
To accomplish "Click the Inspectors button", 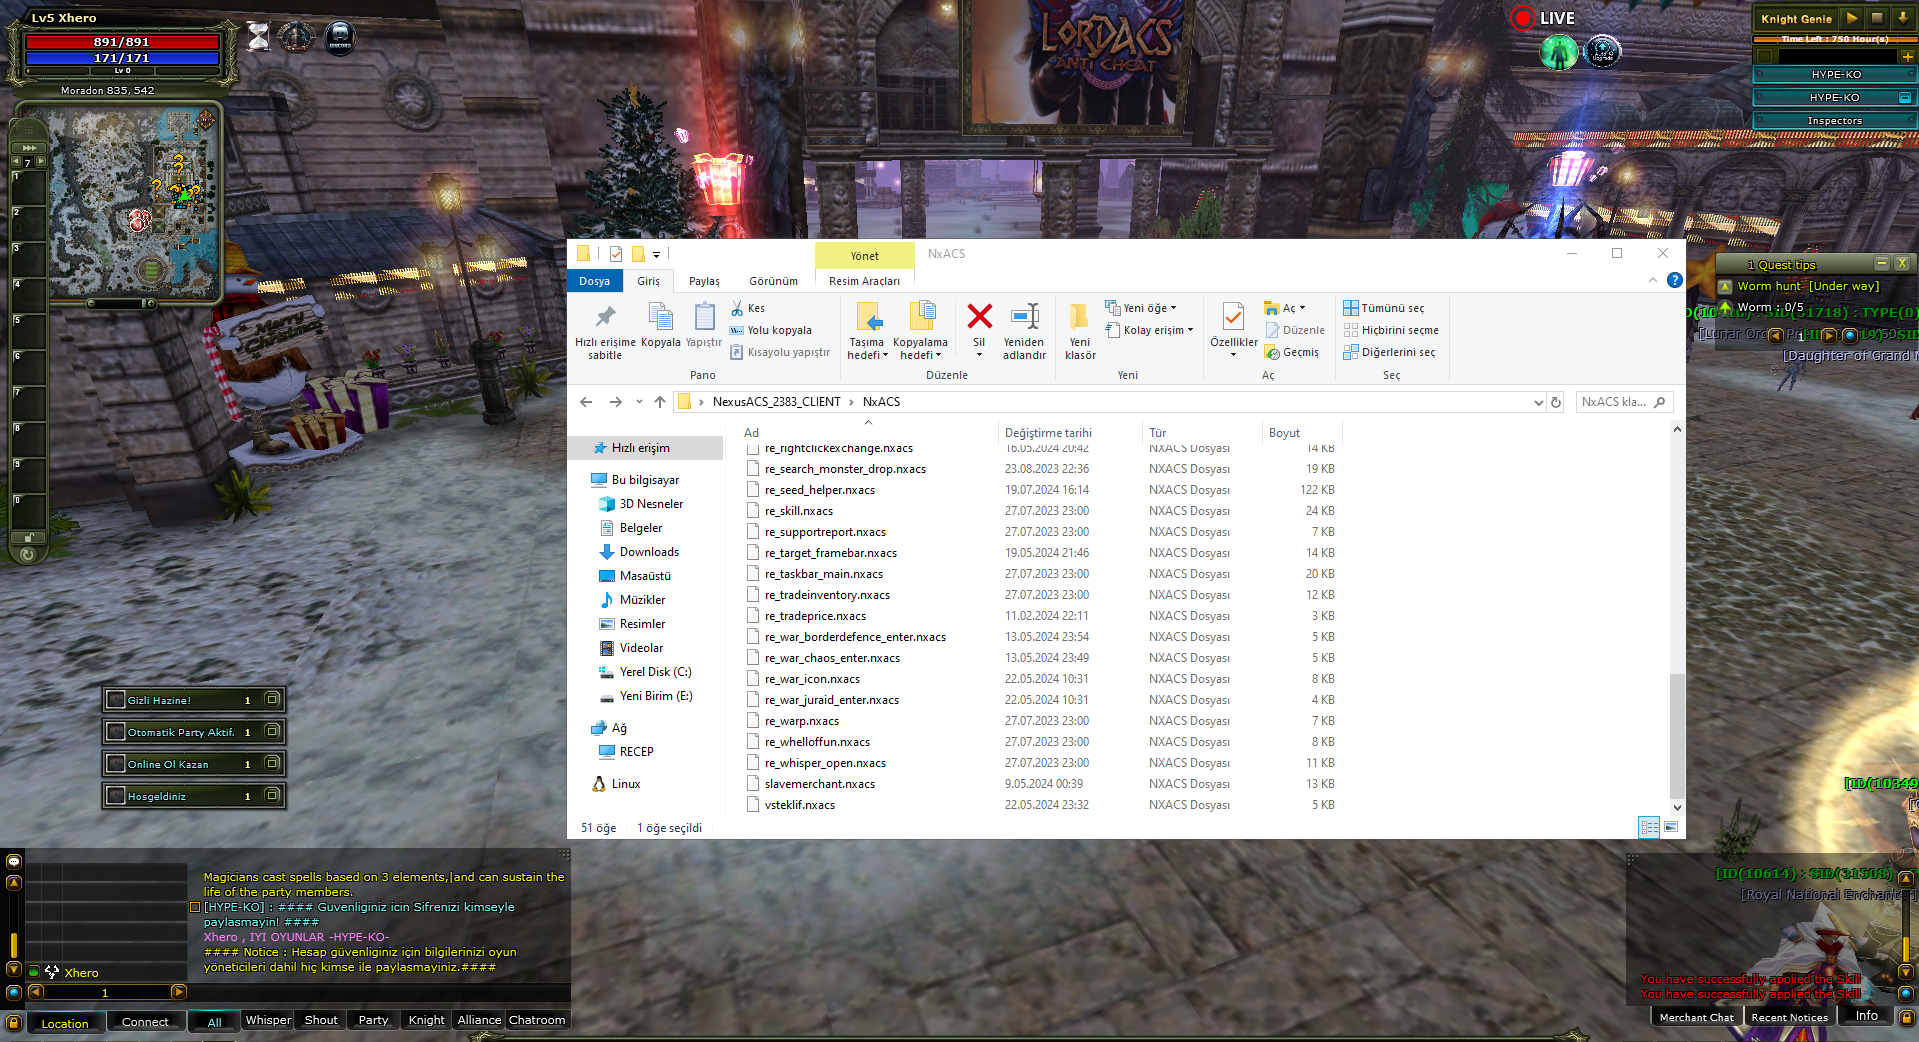I will 1834,121.
